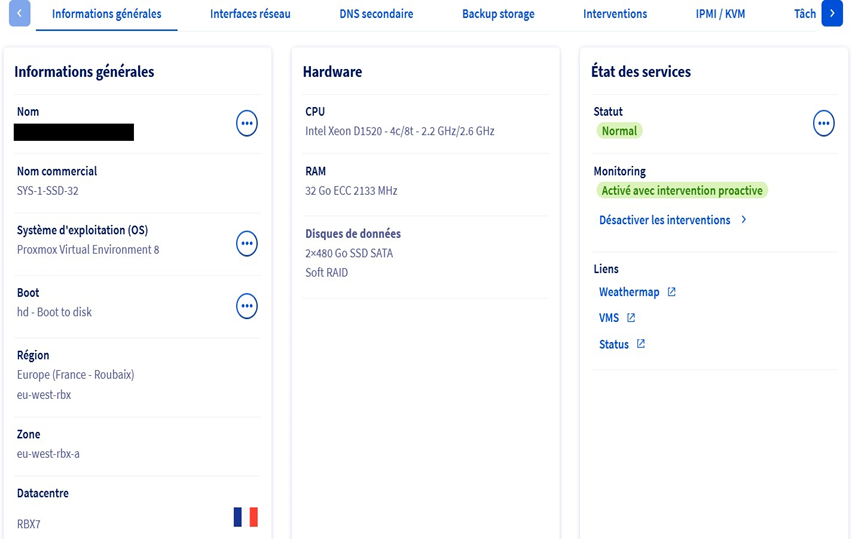Click the Status external link icon

tap(641, 344)
